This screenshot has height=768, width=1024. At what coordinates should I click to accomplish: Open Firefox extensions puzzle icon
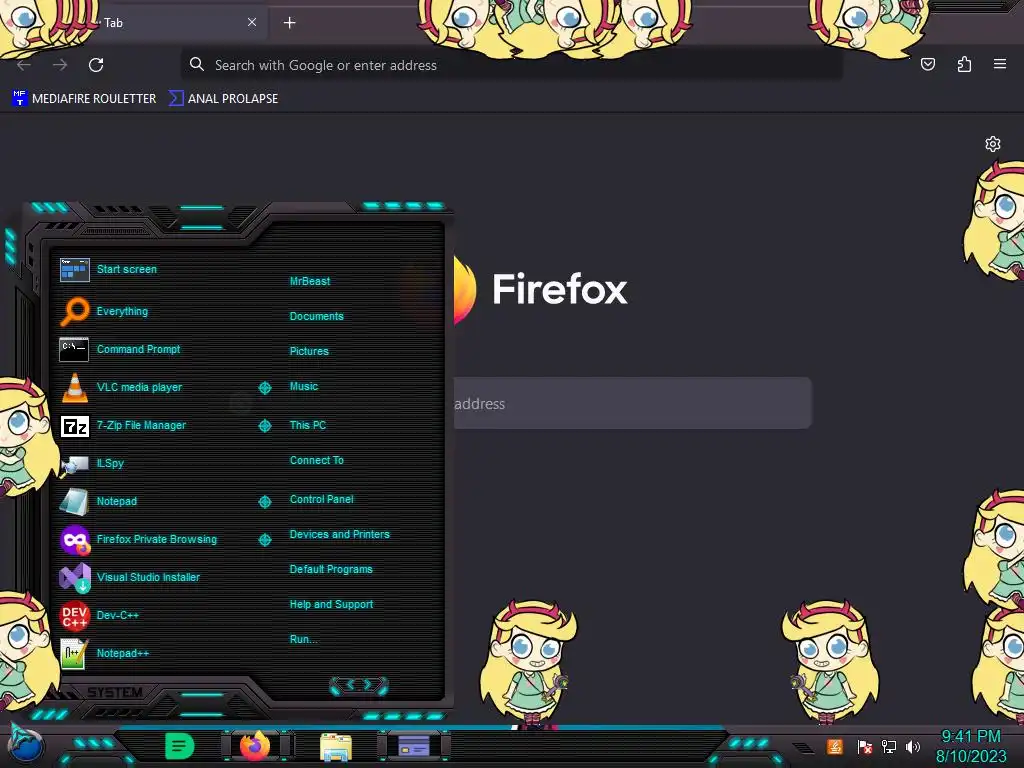pyautogui.click(x=965, y=64)
